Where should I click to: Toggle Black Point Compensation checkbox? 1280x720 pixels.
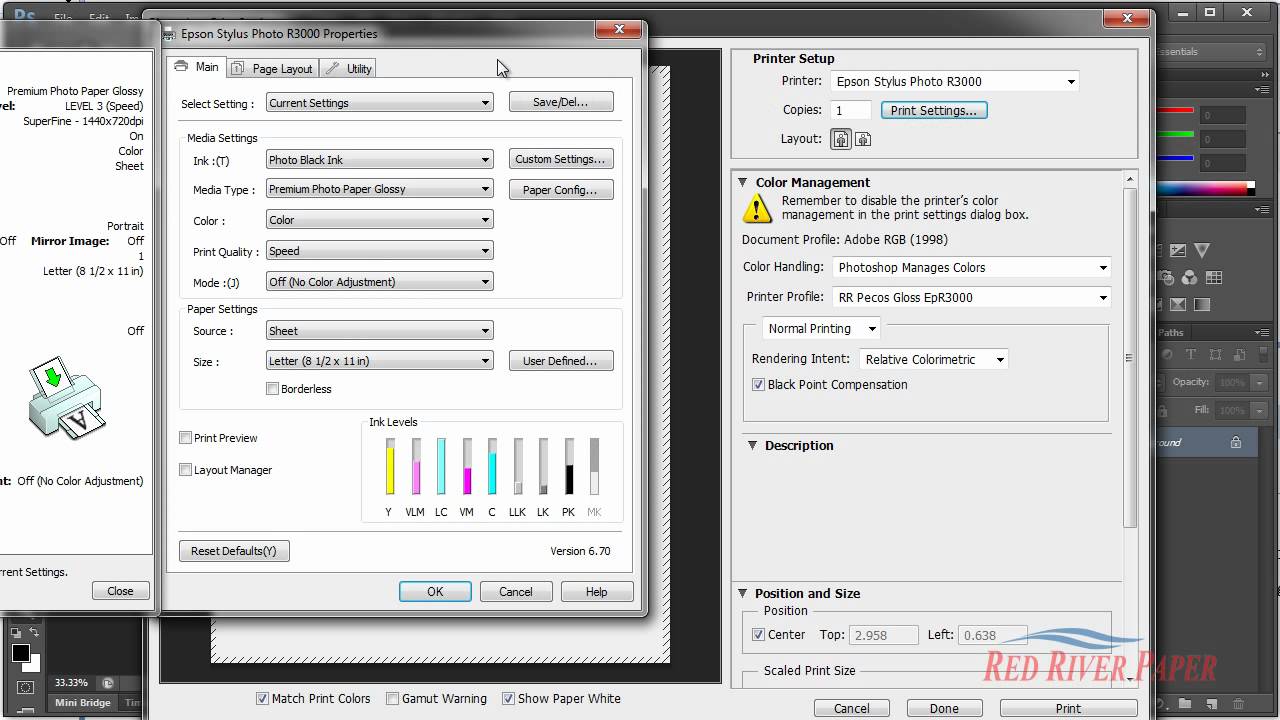(758, 385)
